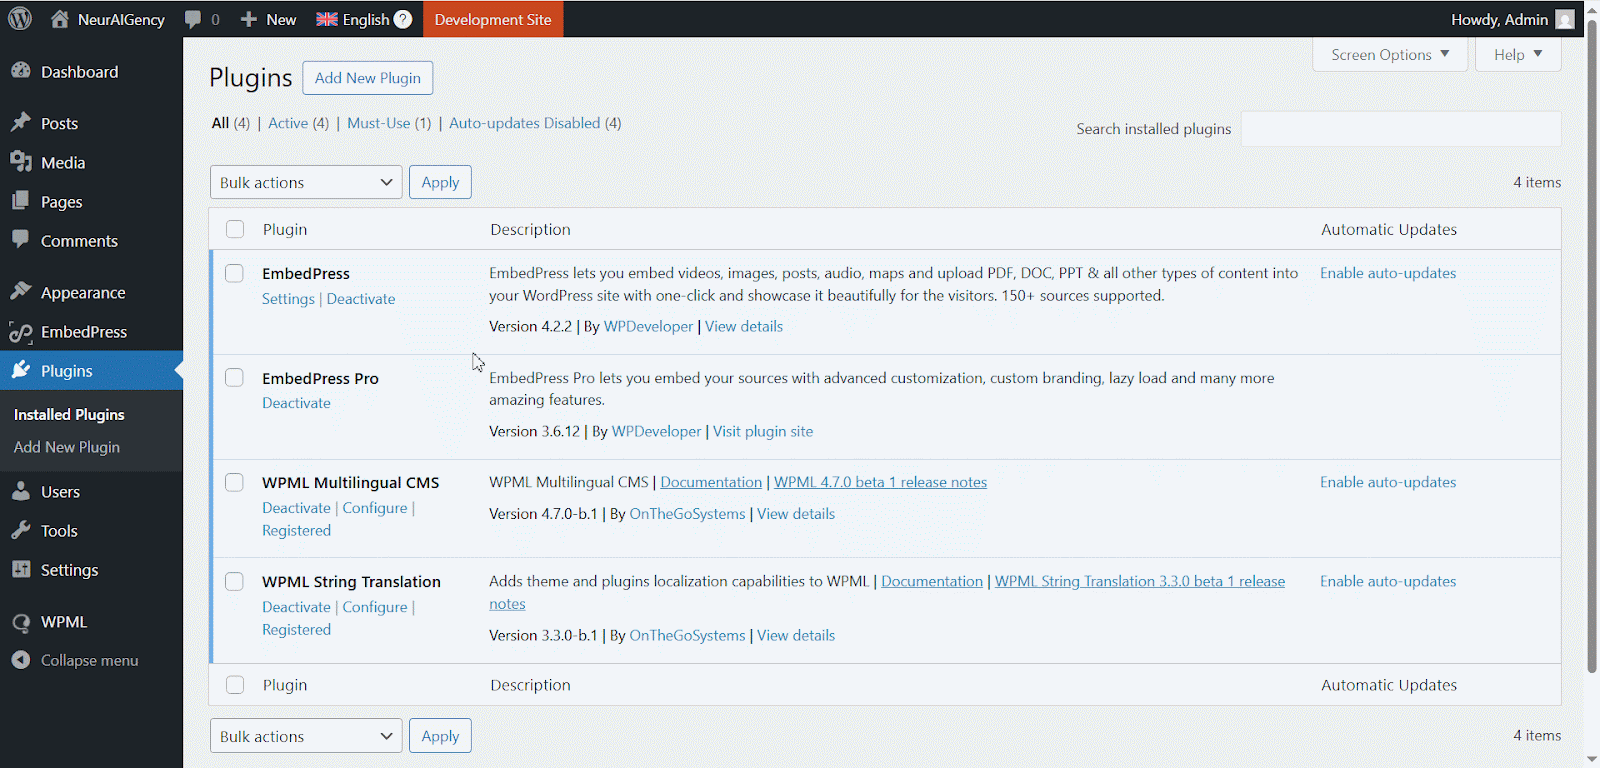
Task: Click the Posts pushpin icon
Action: [21, 122]
